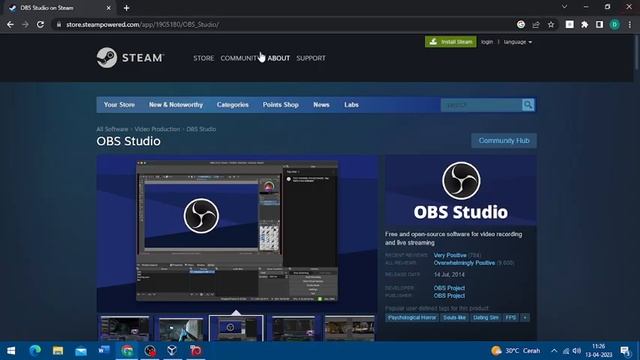Image resolution: width=640 pixels, height=360 pixels.
Task: Click ABOUT in the Steam header
Action: tap(279, 58)
